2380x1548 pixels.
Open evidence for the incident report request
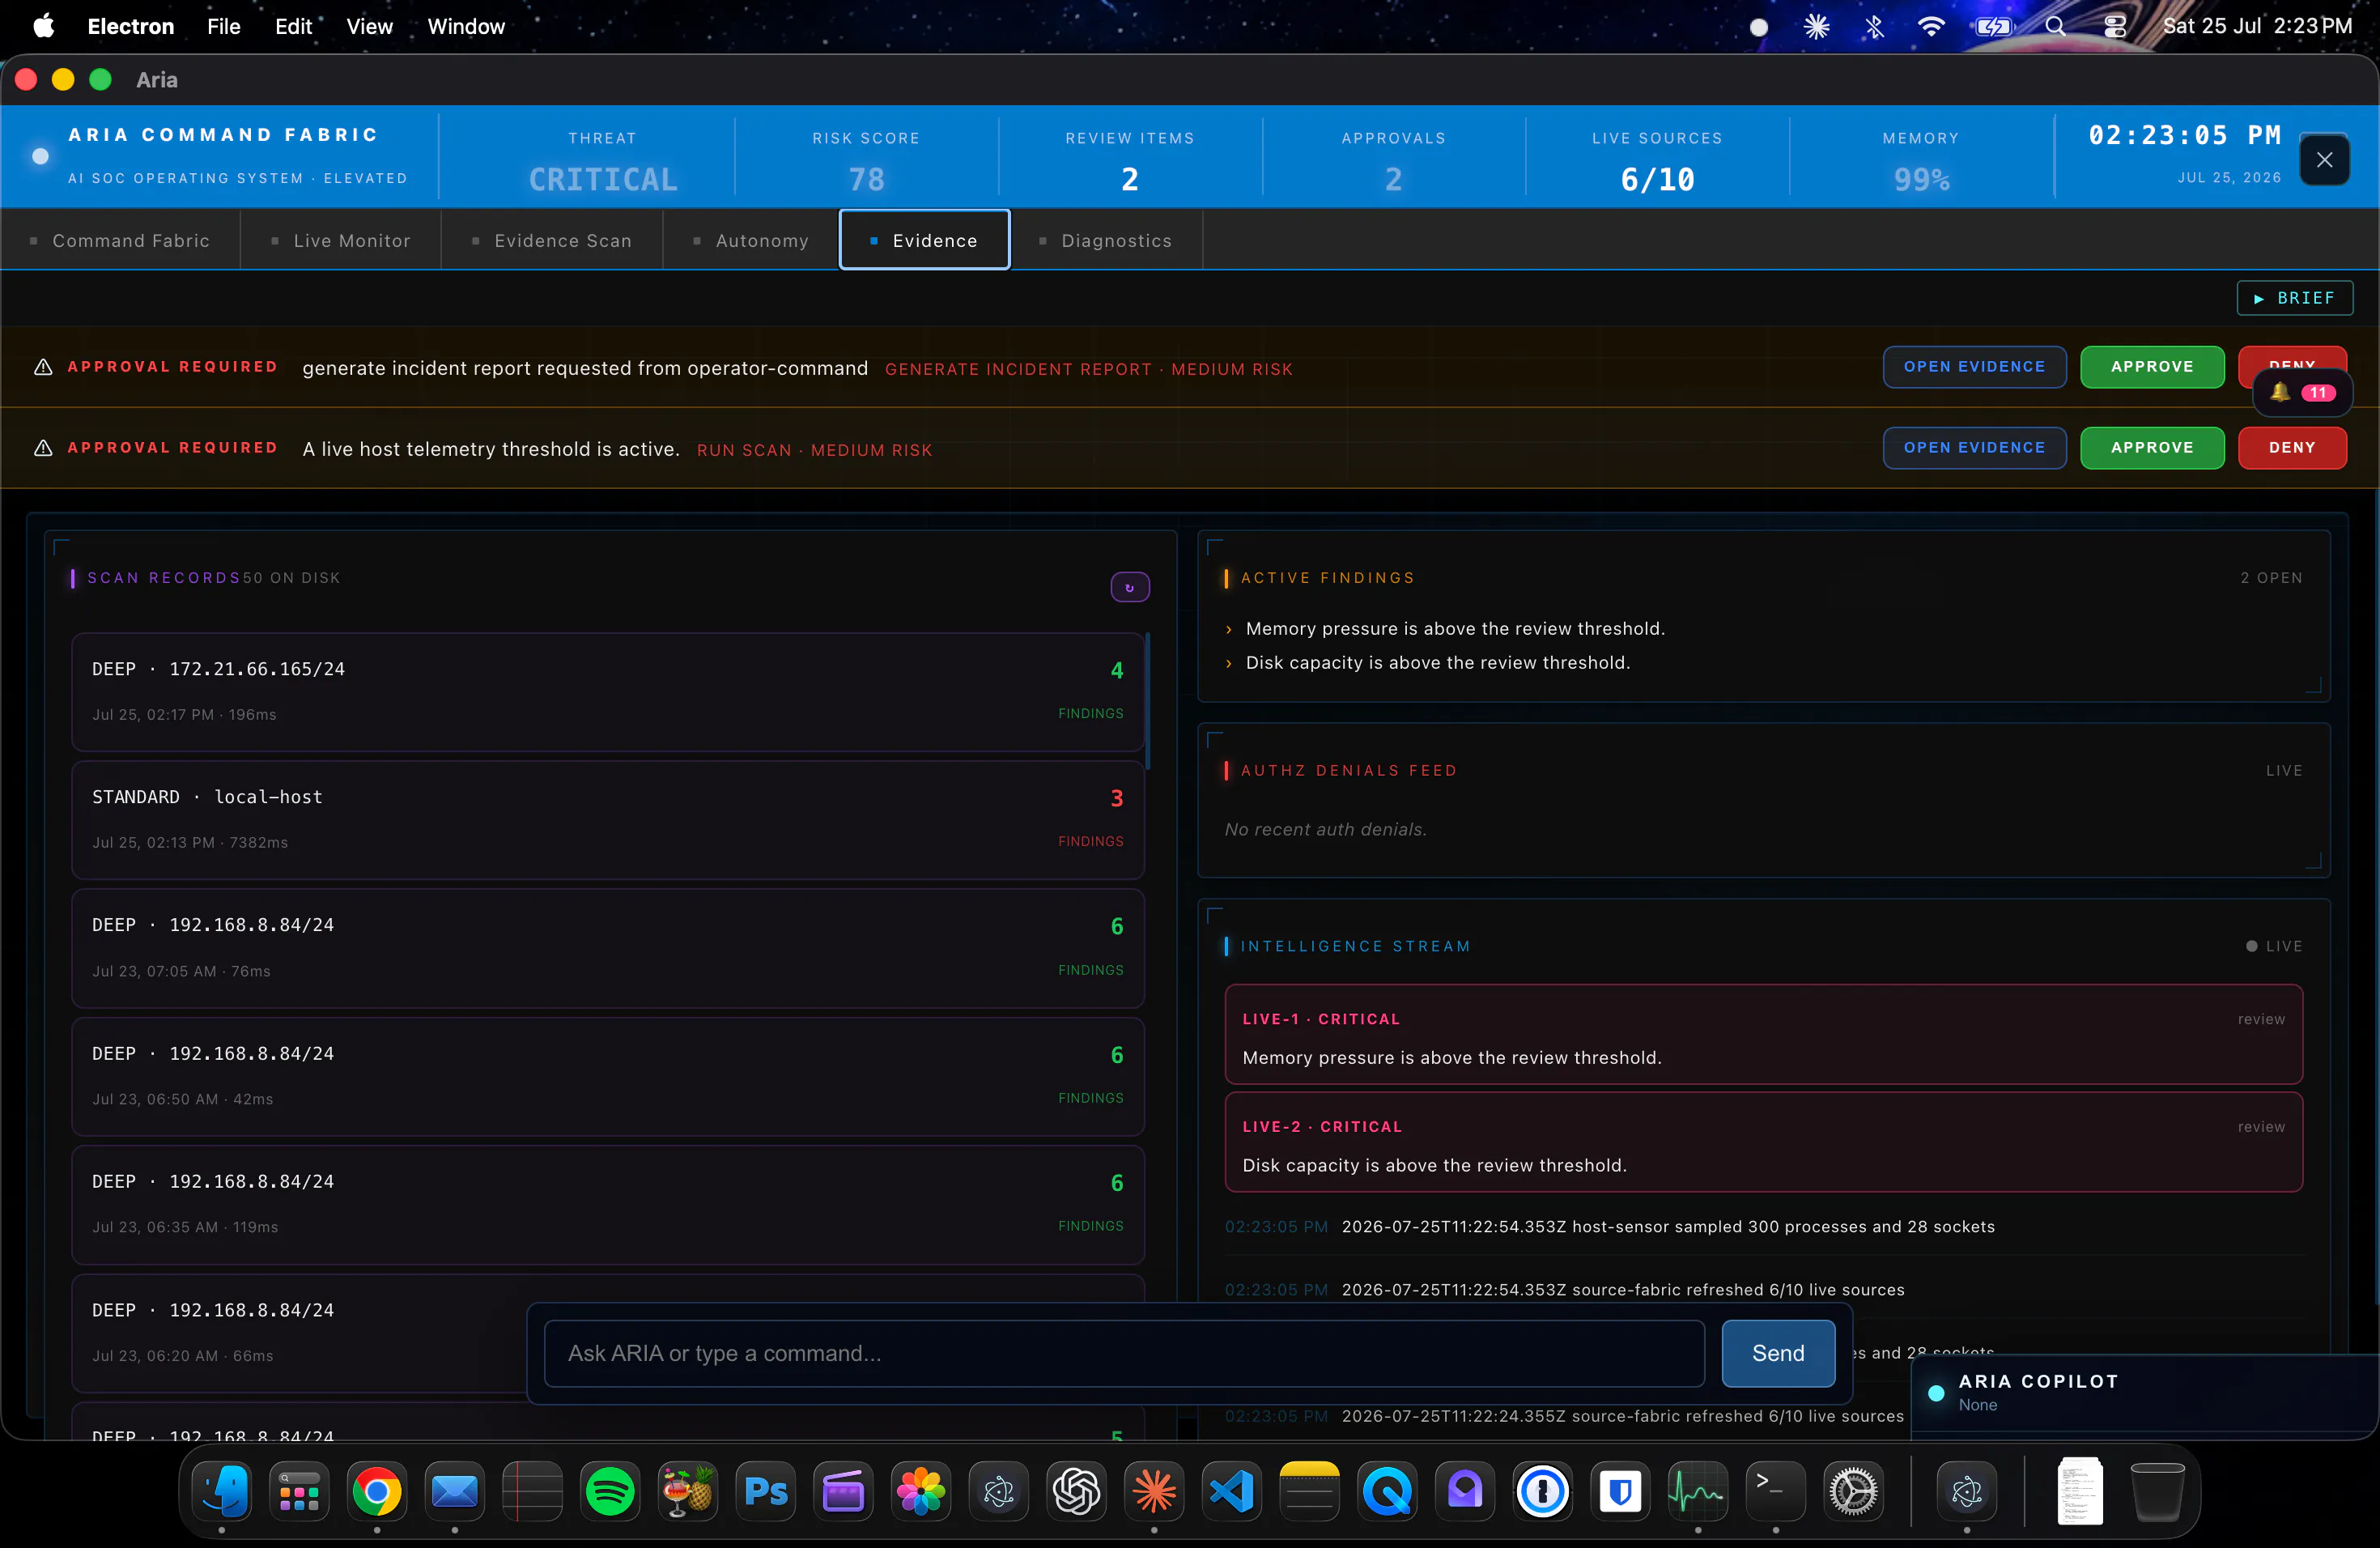(x=1974, y=366)
